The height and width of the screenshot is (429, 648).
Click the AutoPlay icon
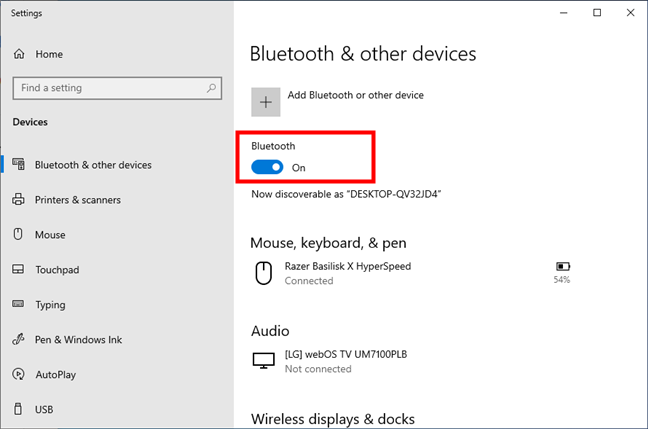pos(18,374)
